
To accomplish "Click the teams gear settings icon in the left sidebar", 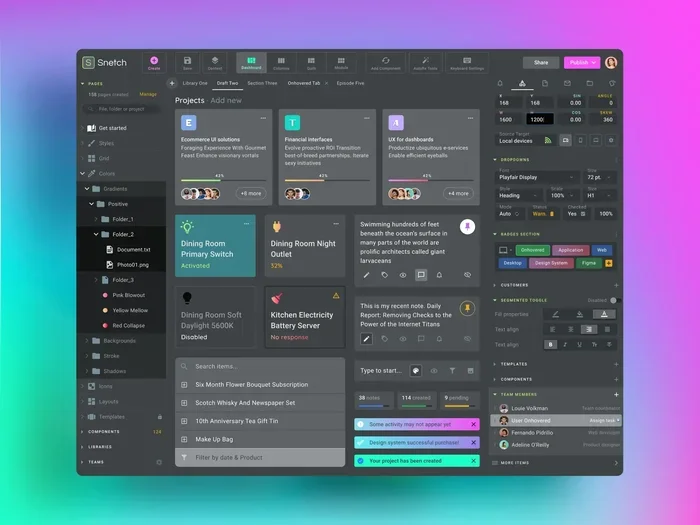I will click(159, 462).
